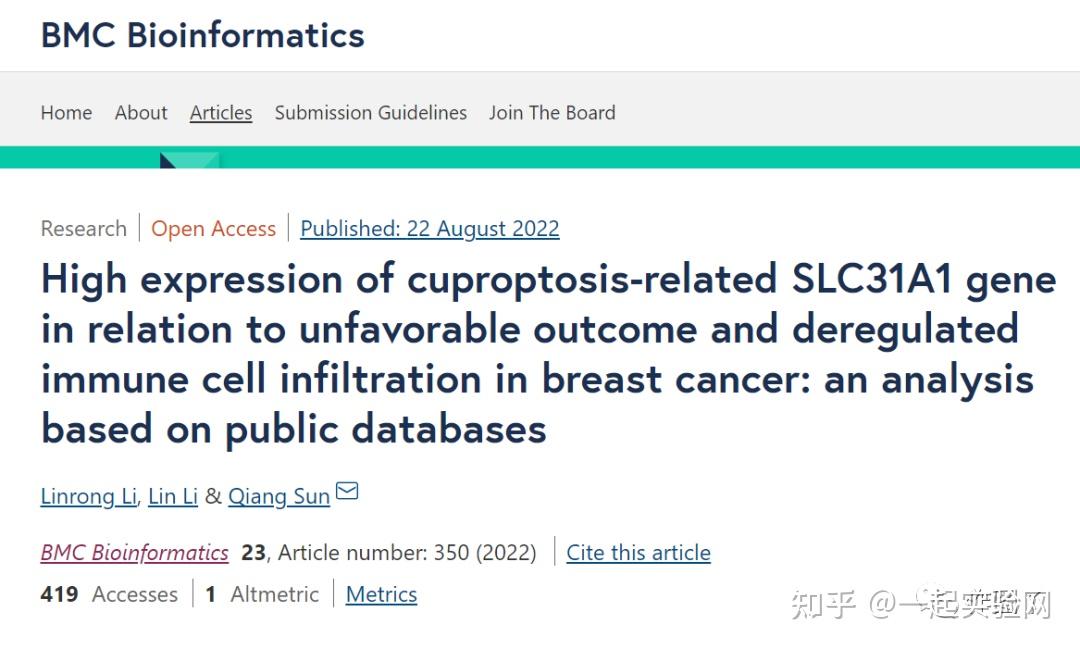Open the Articles menu item
Screen dimensions: 1080x649
(220, 113)
